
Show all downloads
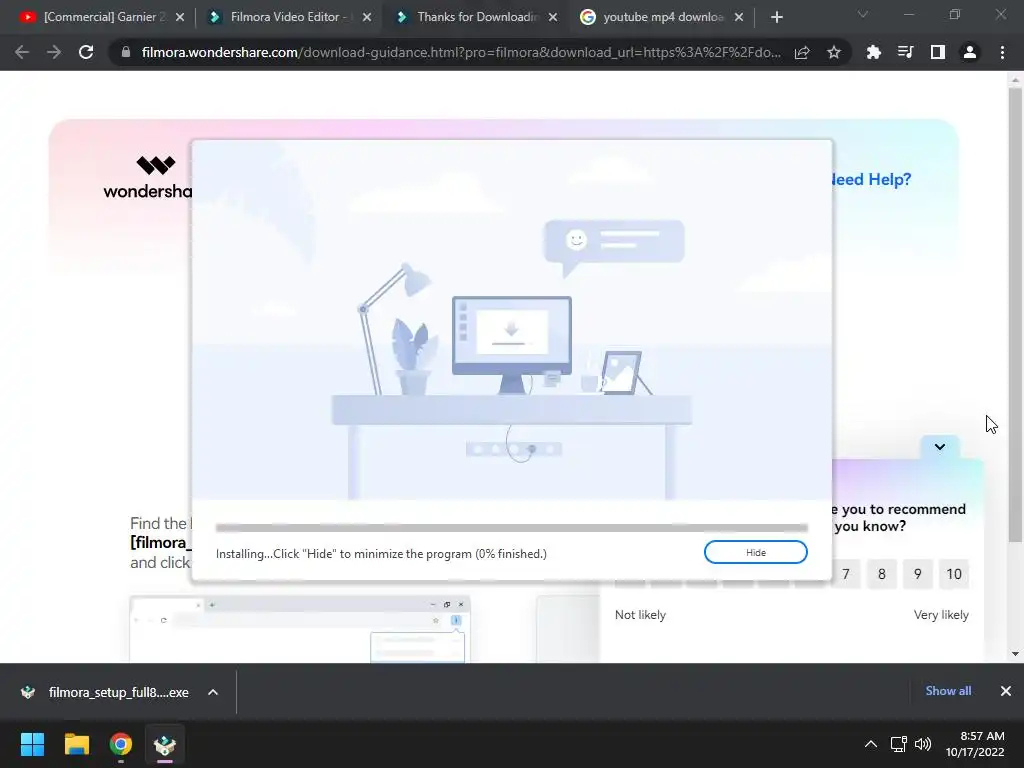coord(948,691)
